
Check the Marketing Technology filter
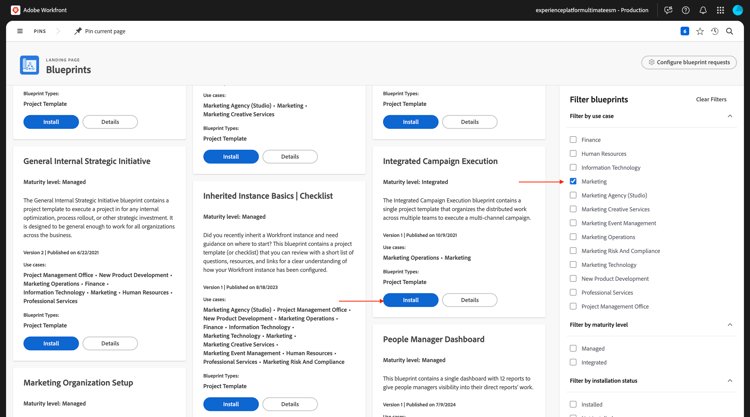pos(573,264)
